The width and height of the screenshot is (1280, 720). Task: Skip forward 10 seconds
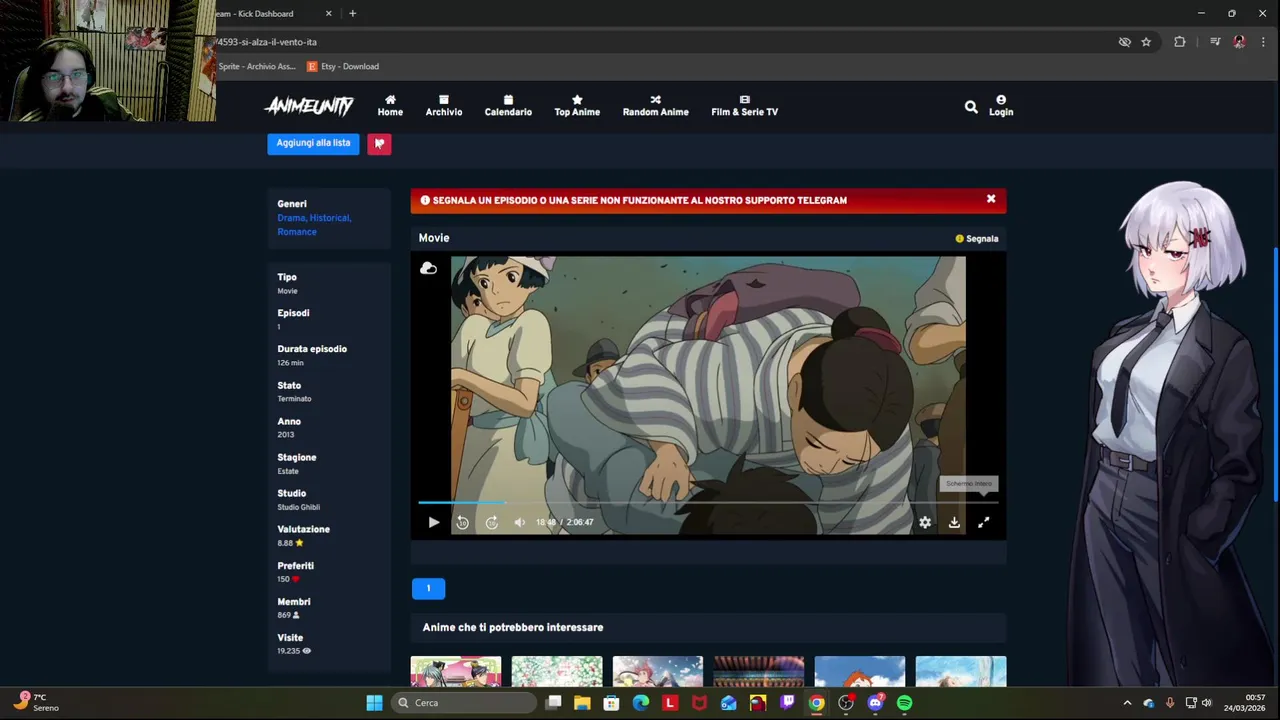[491, 522]
